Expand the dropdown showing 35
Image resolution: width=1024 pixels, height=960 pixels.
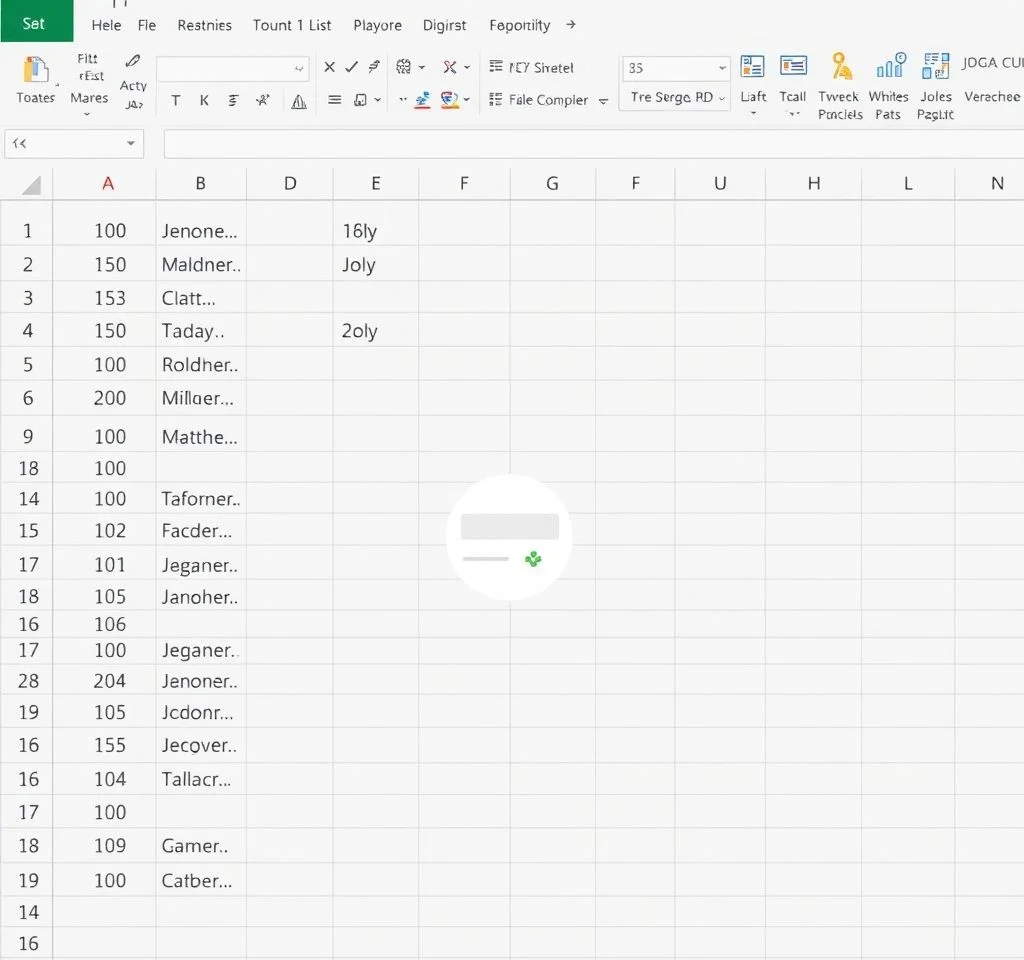[722, 68]
